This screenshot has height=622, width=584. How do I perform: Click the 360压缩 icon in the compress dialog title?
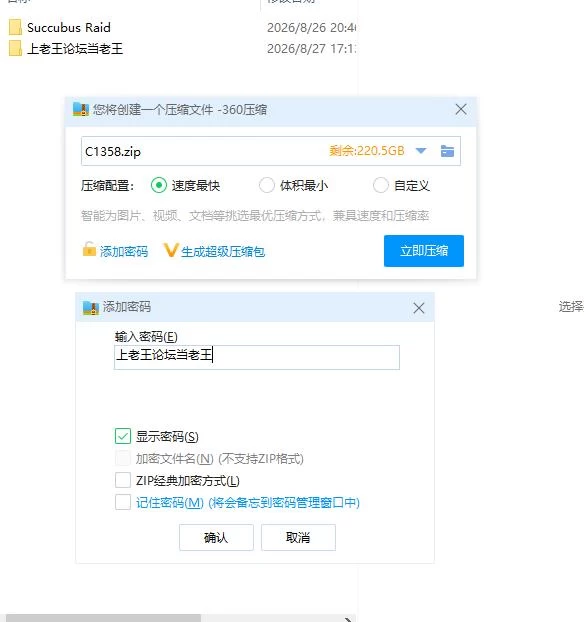[x=81, y=109]
